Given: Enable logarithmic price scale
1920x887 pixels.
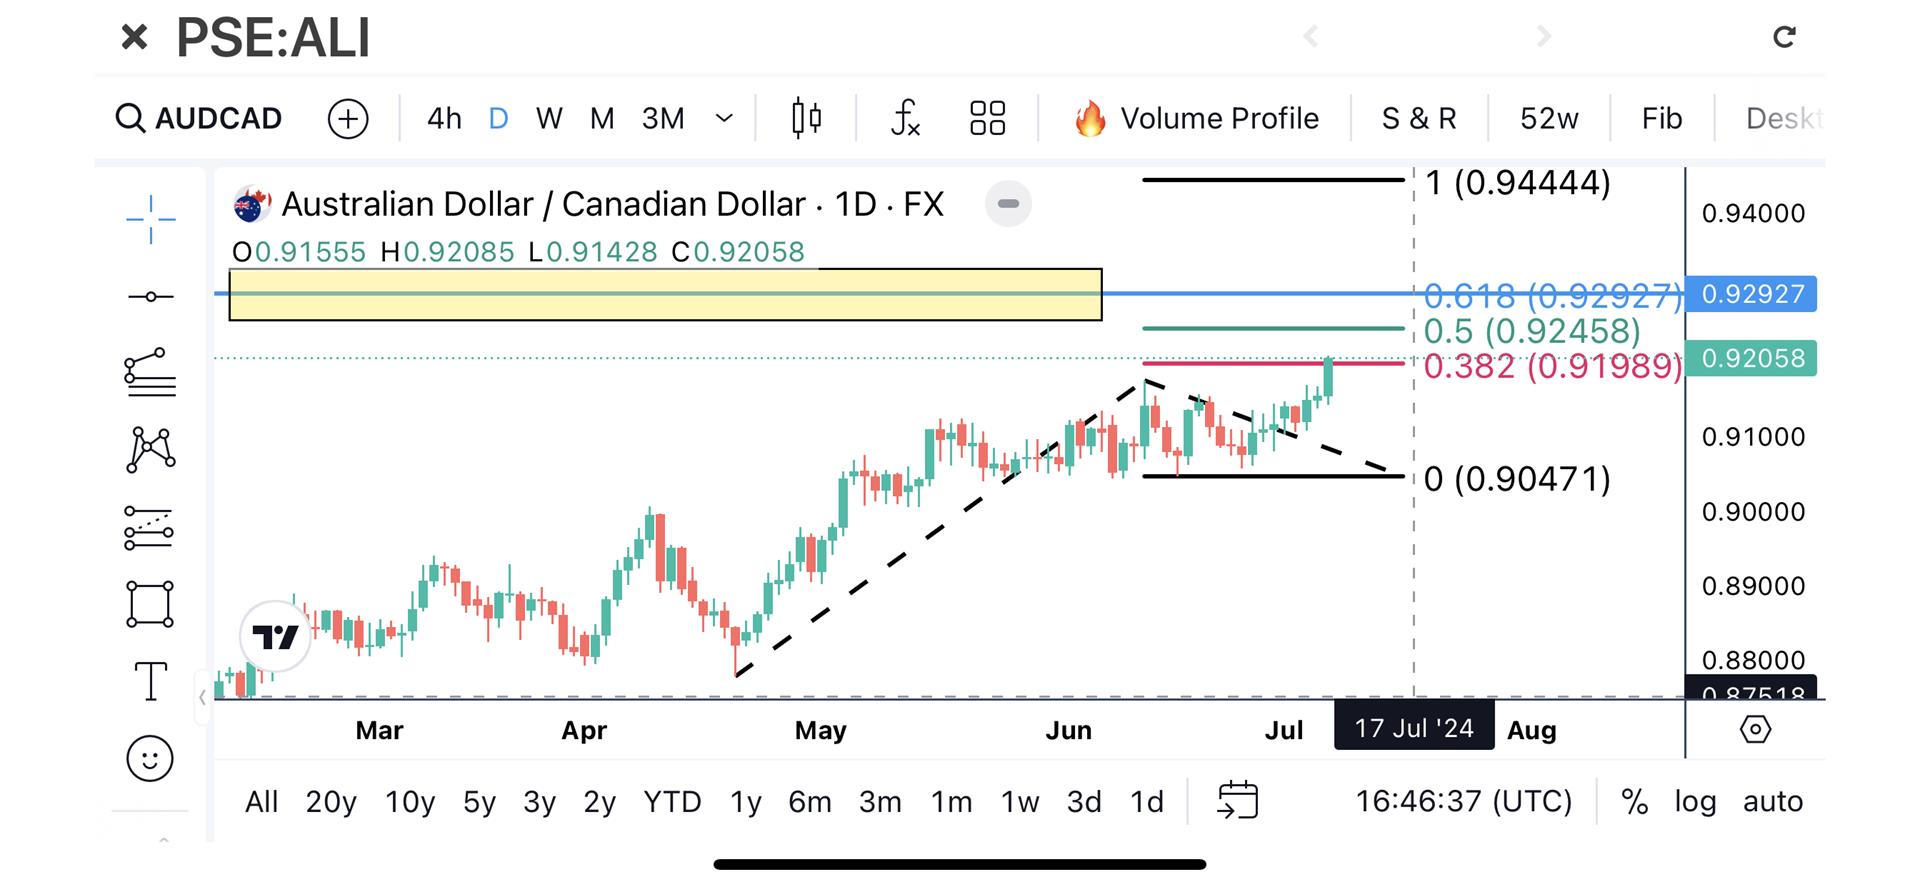Looking at the screenshot, I should tap(1694, 801).
